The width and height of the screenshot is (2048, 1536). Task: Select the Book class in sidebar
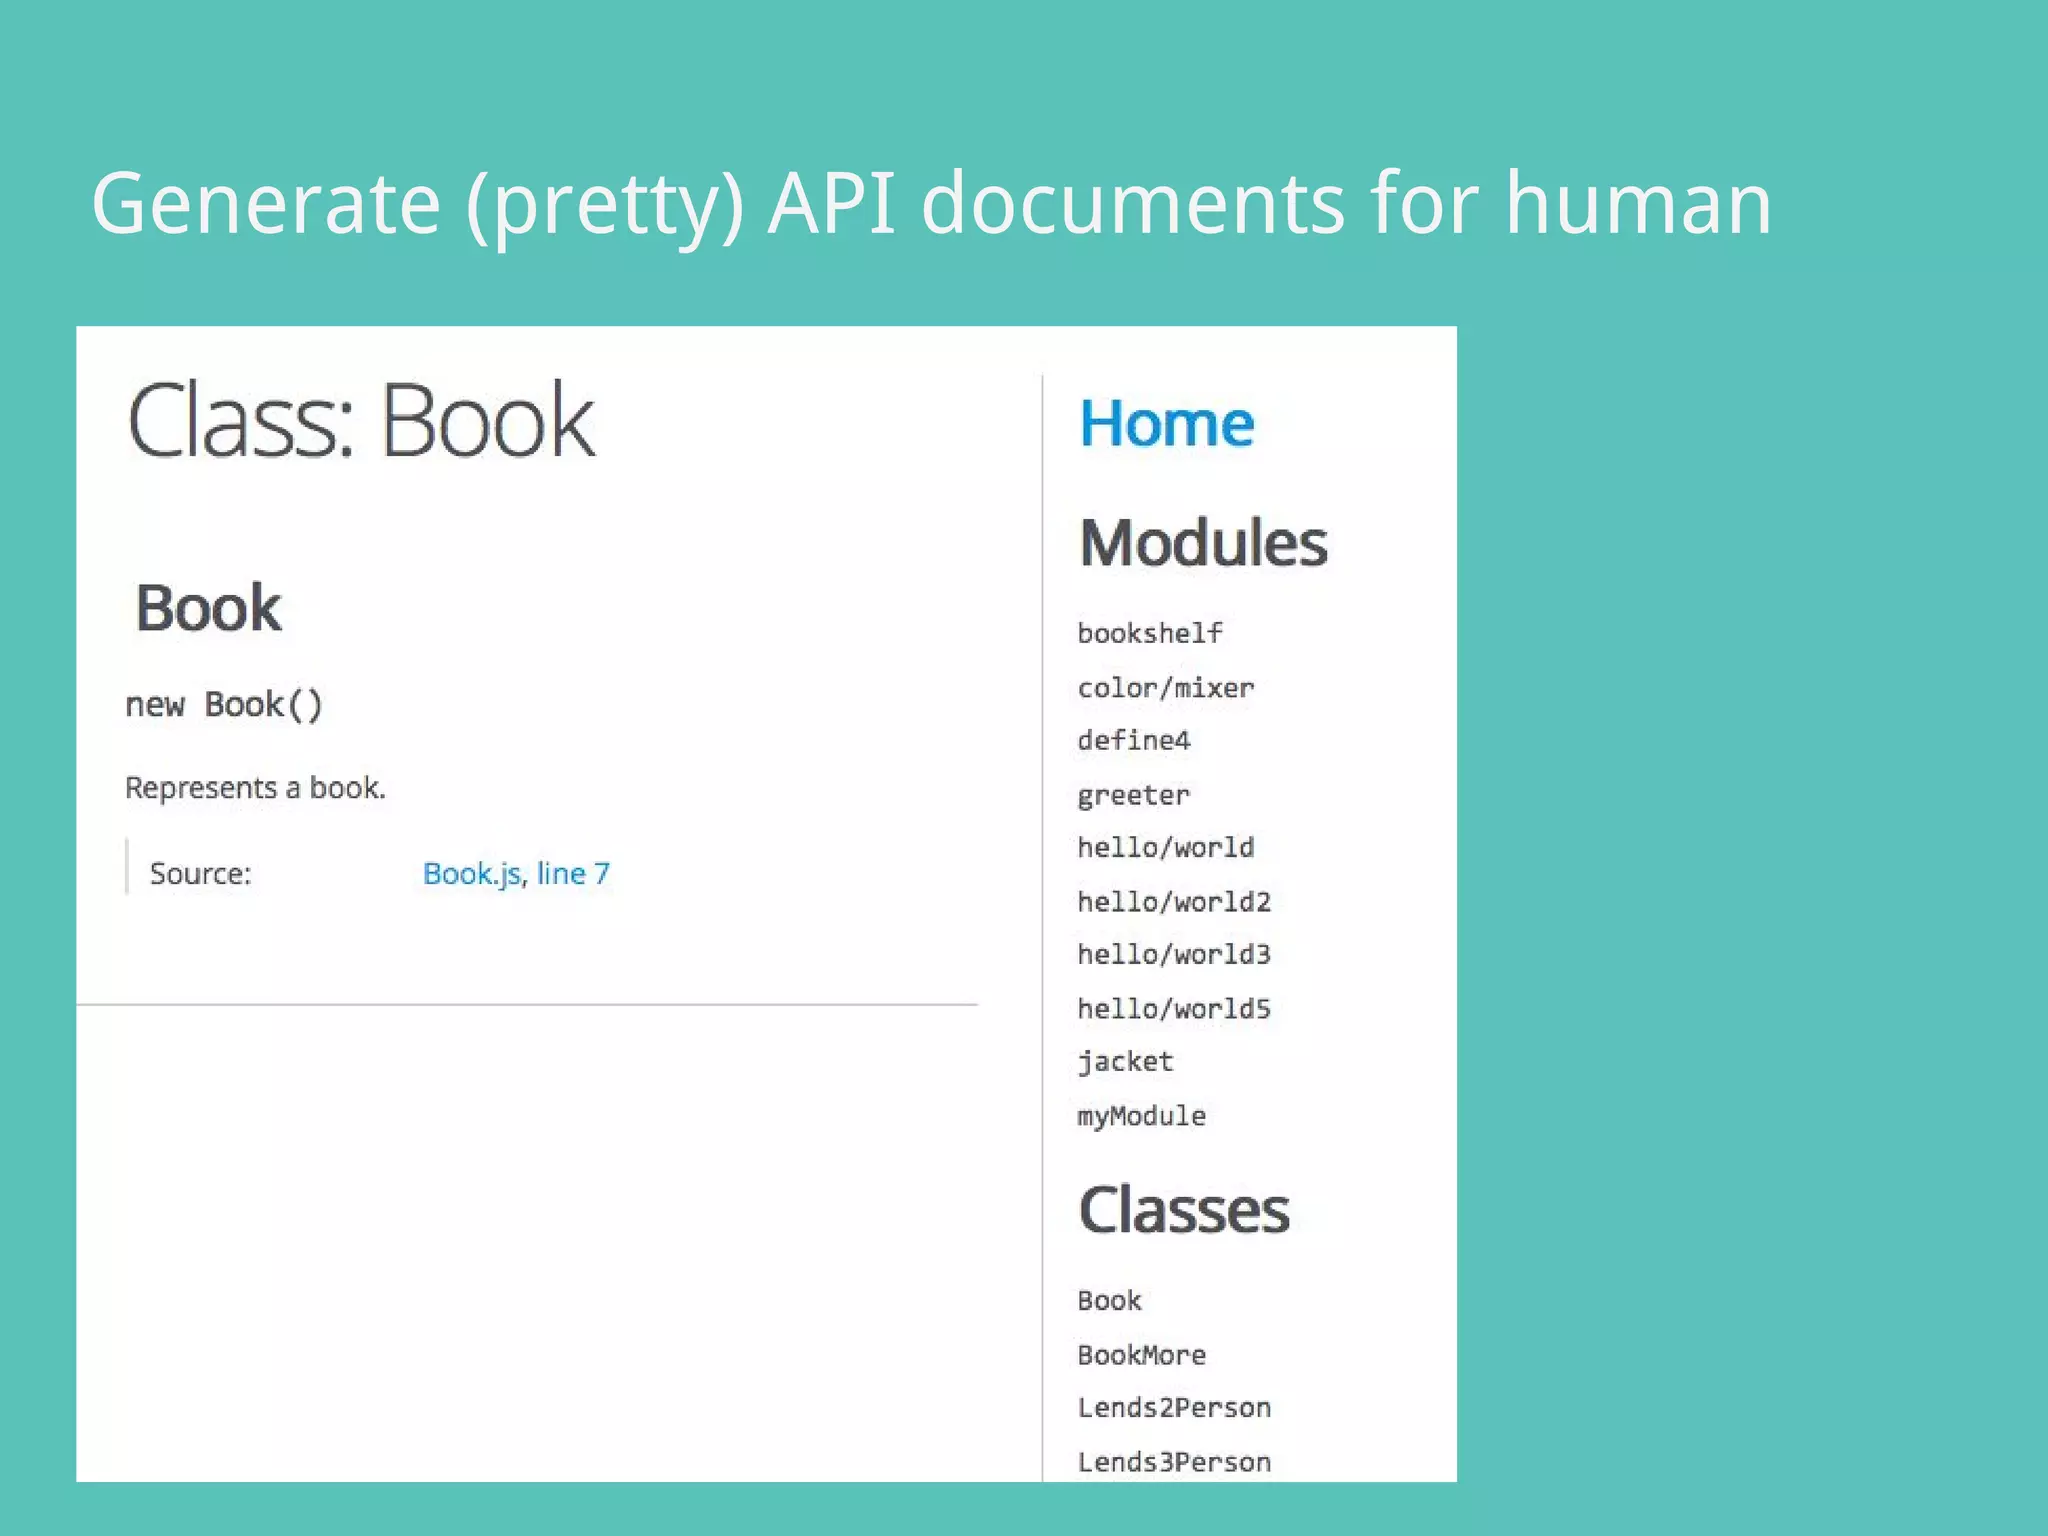pyautogui.click(x=1109, y=1300)
